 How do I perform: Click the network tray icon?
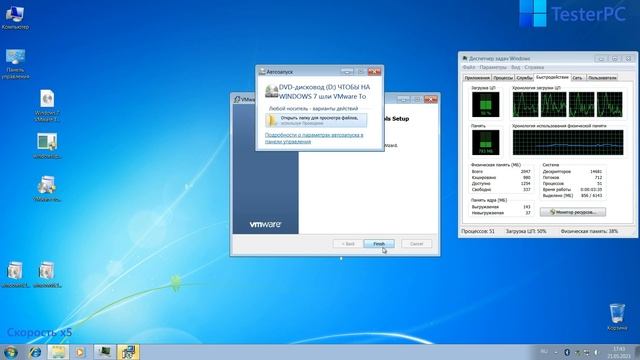pos(587,352)
